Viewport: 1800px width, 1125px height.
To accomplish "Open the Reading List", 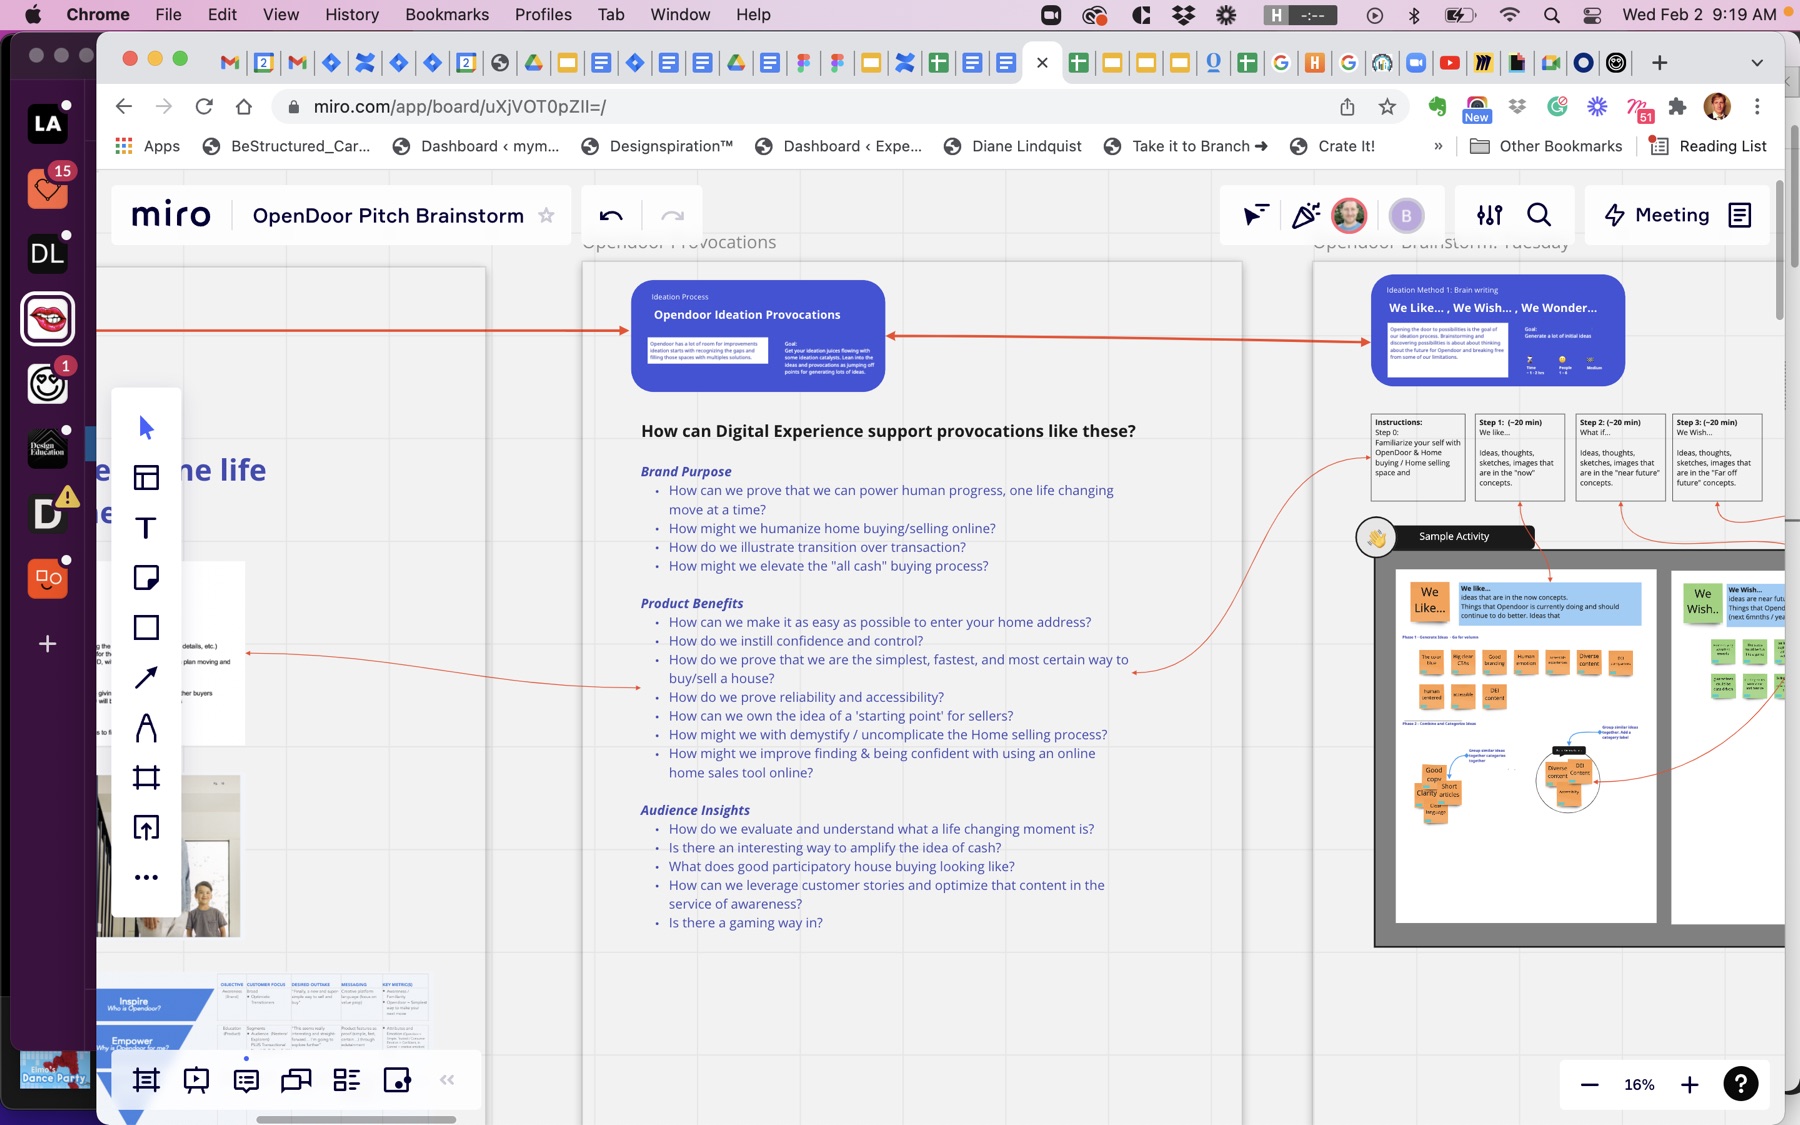I will [1708, 146].
